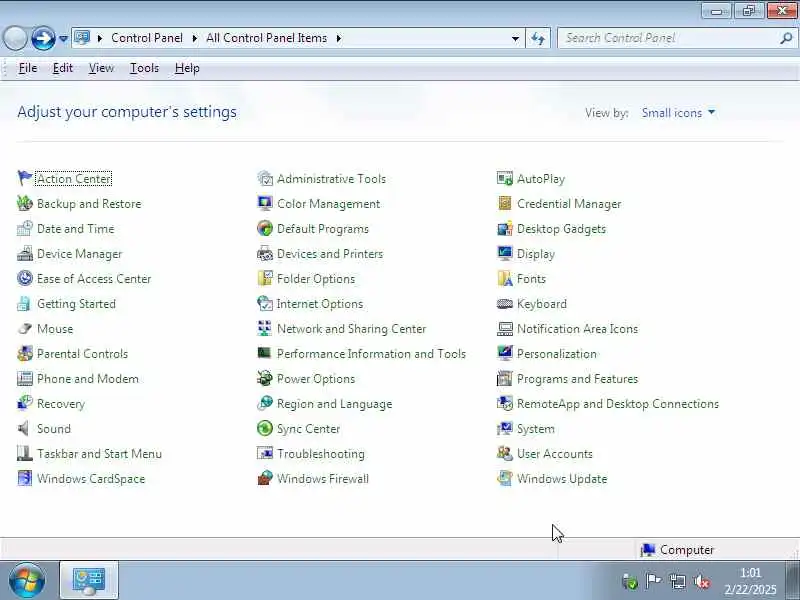Open Notification Area Icons link
The image size is (800, 600).
click(578, 329)
